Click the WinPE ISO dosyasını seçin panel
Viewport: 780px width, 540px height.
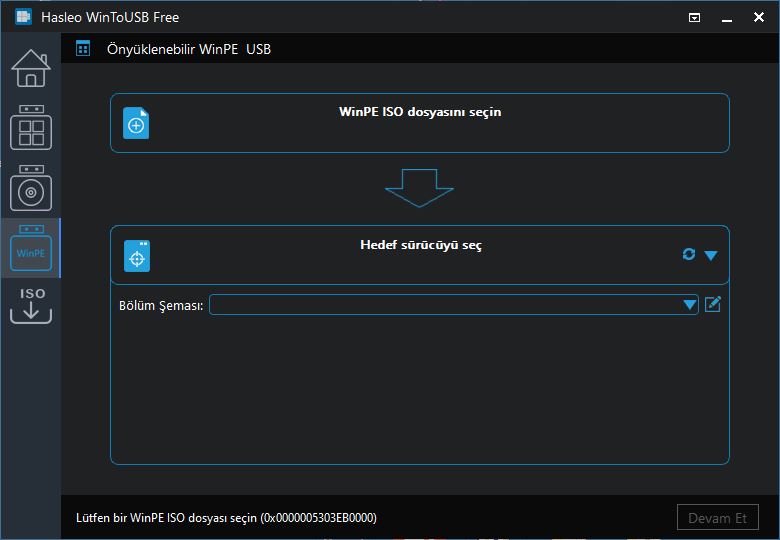pyautogui.click(x=420, y=123)
